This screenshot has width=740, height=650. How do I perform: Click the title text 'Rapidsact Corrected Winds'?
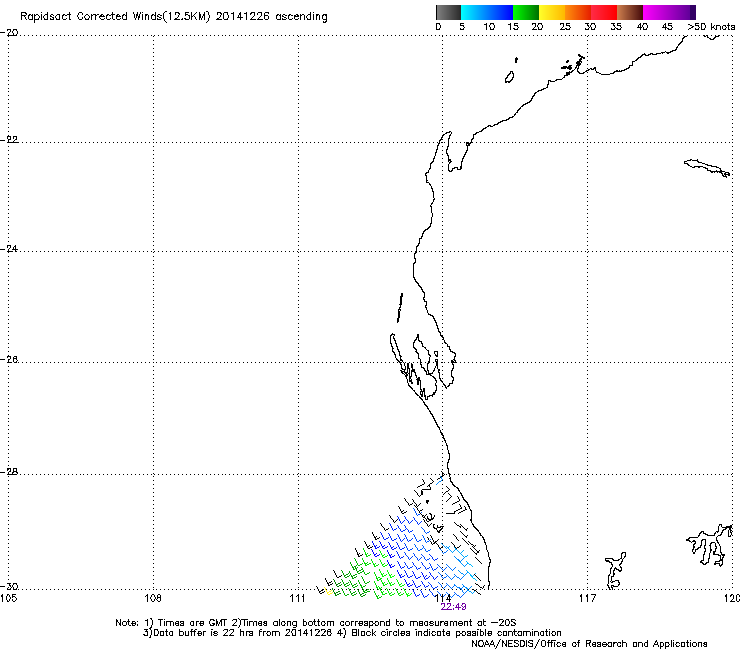tap(91, 17)
